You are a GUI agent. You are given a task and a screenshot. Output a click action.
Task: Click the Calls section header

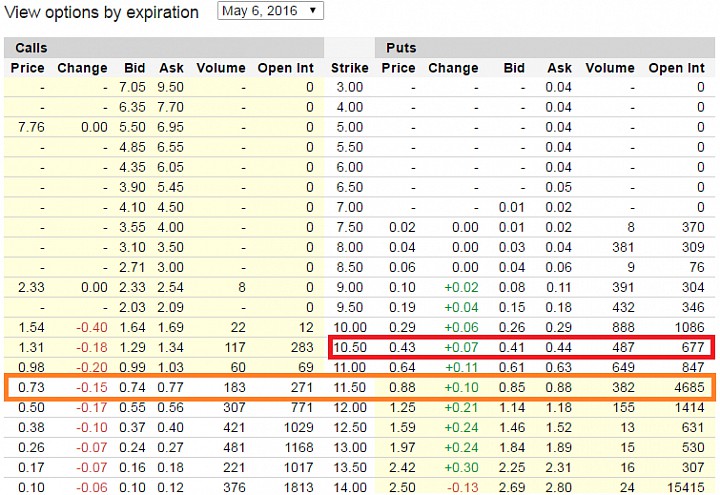(31, 48)
